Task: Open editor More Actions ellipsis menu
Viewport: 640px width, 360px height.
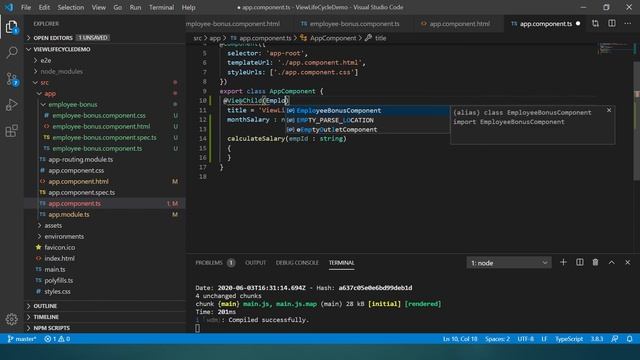Action: click(x=628, y=24)
